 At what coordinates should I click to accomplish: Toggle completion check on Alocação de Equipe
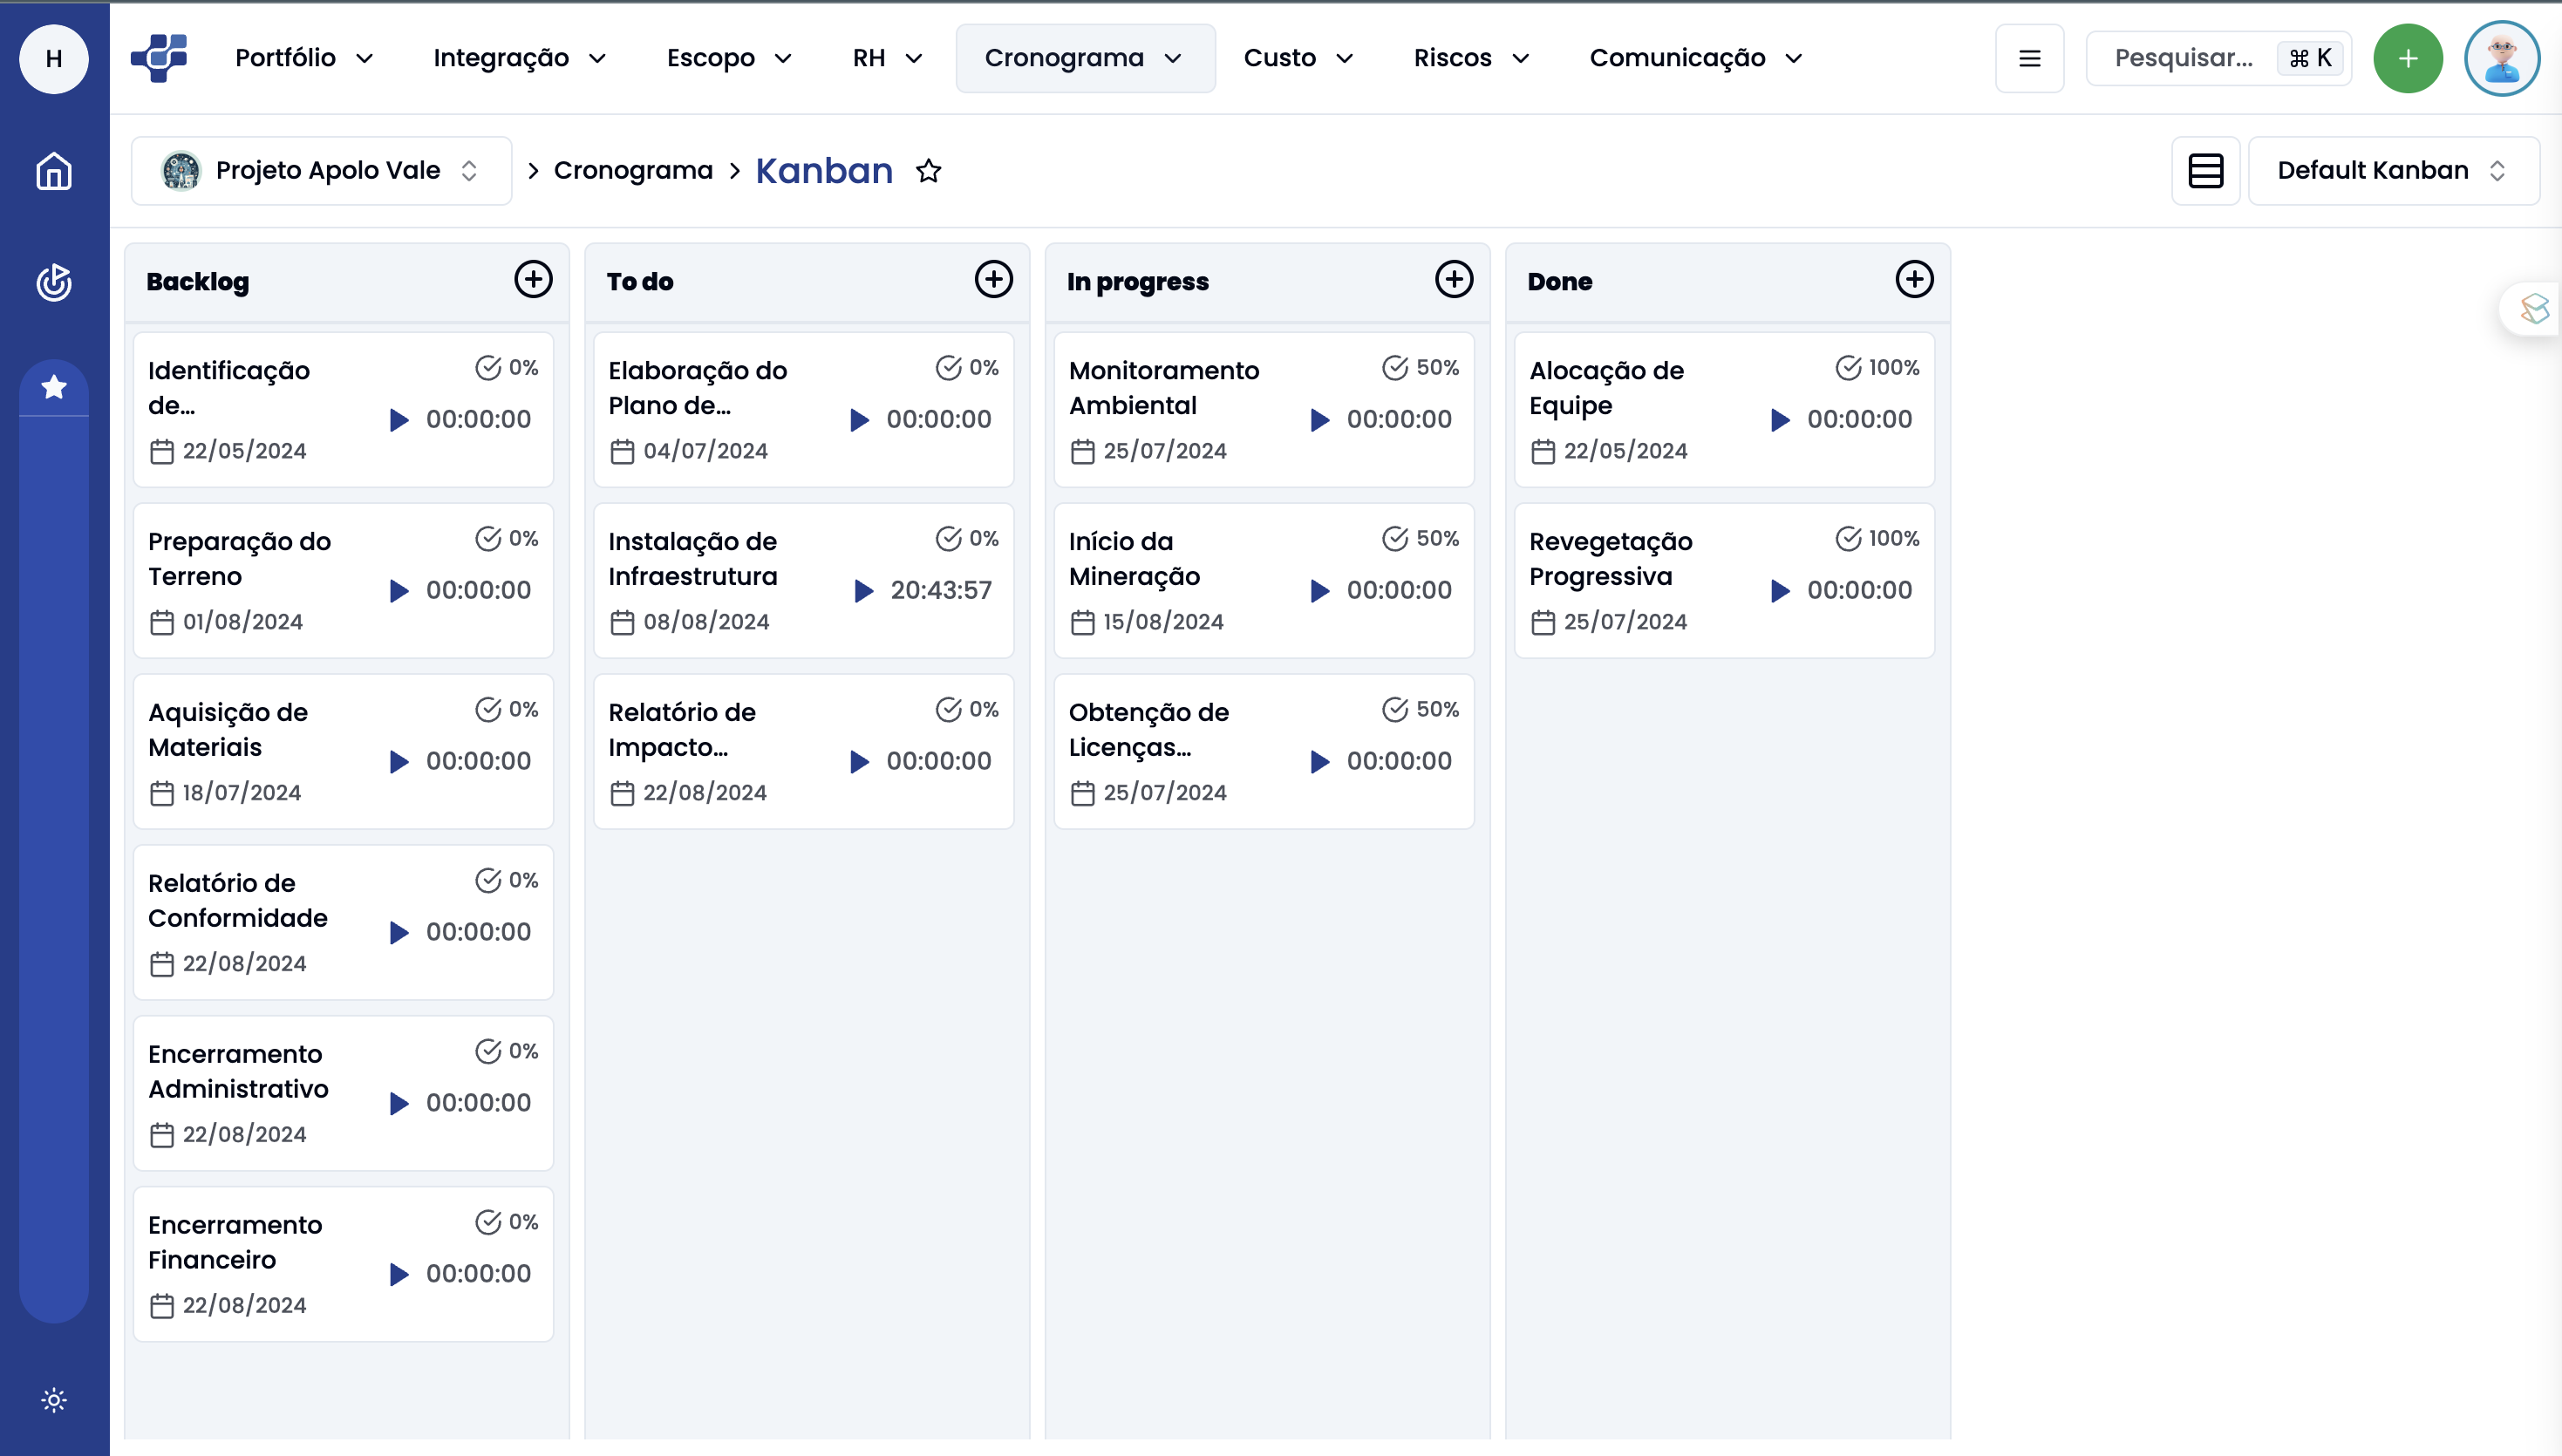tap(1848, 367)
